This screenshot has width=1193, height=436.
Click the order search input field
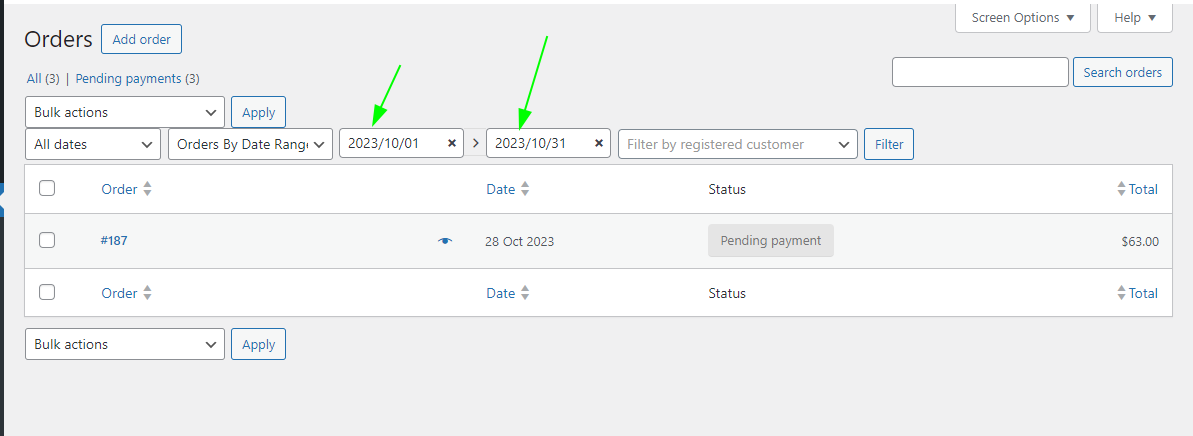click(980, 72)
